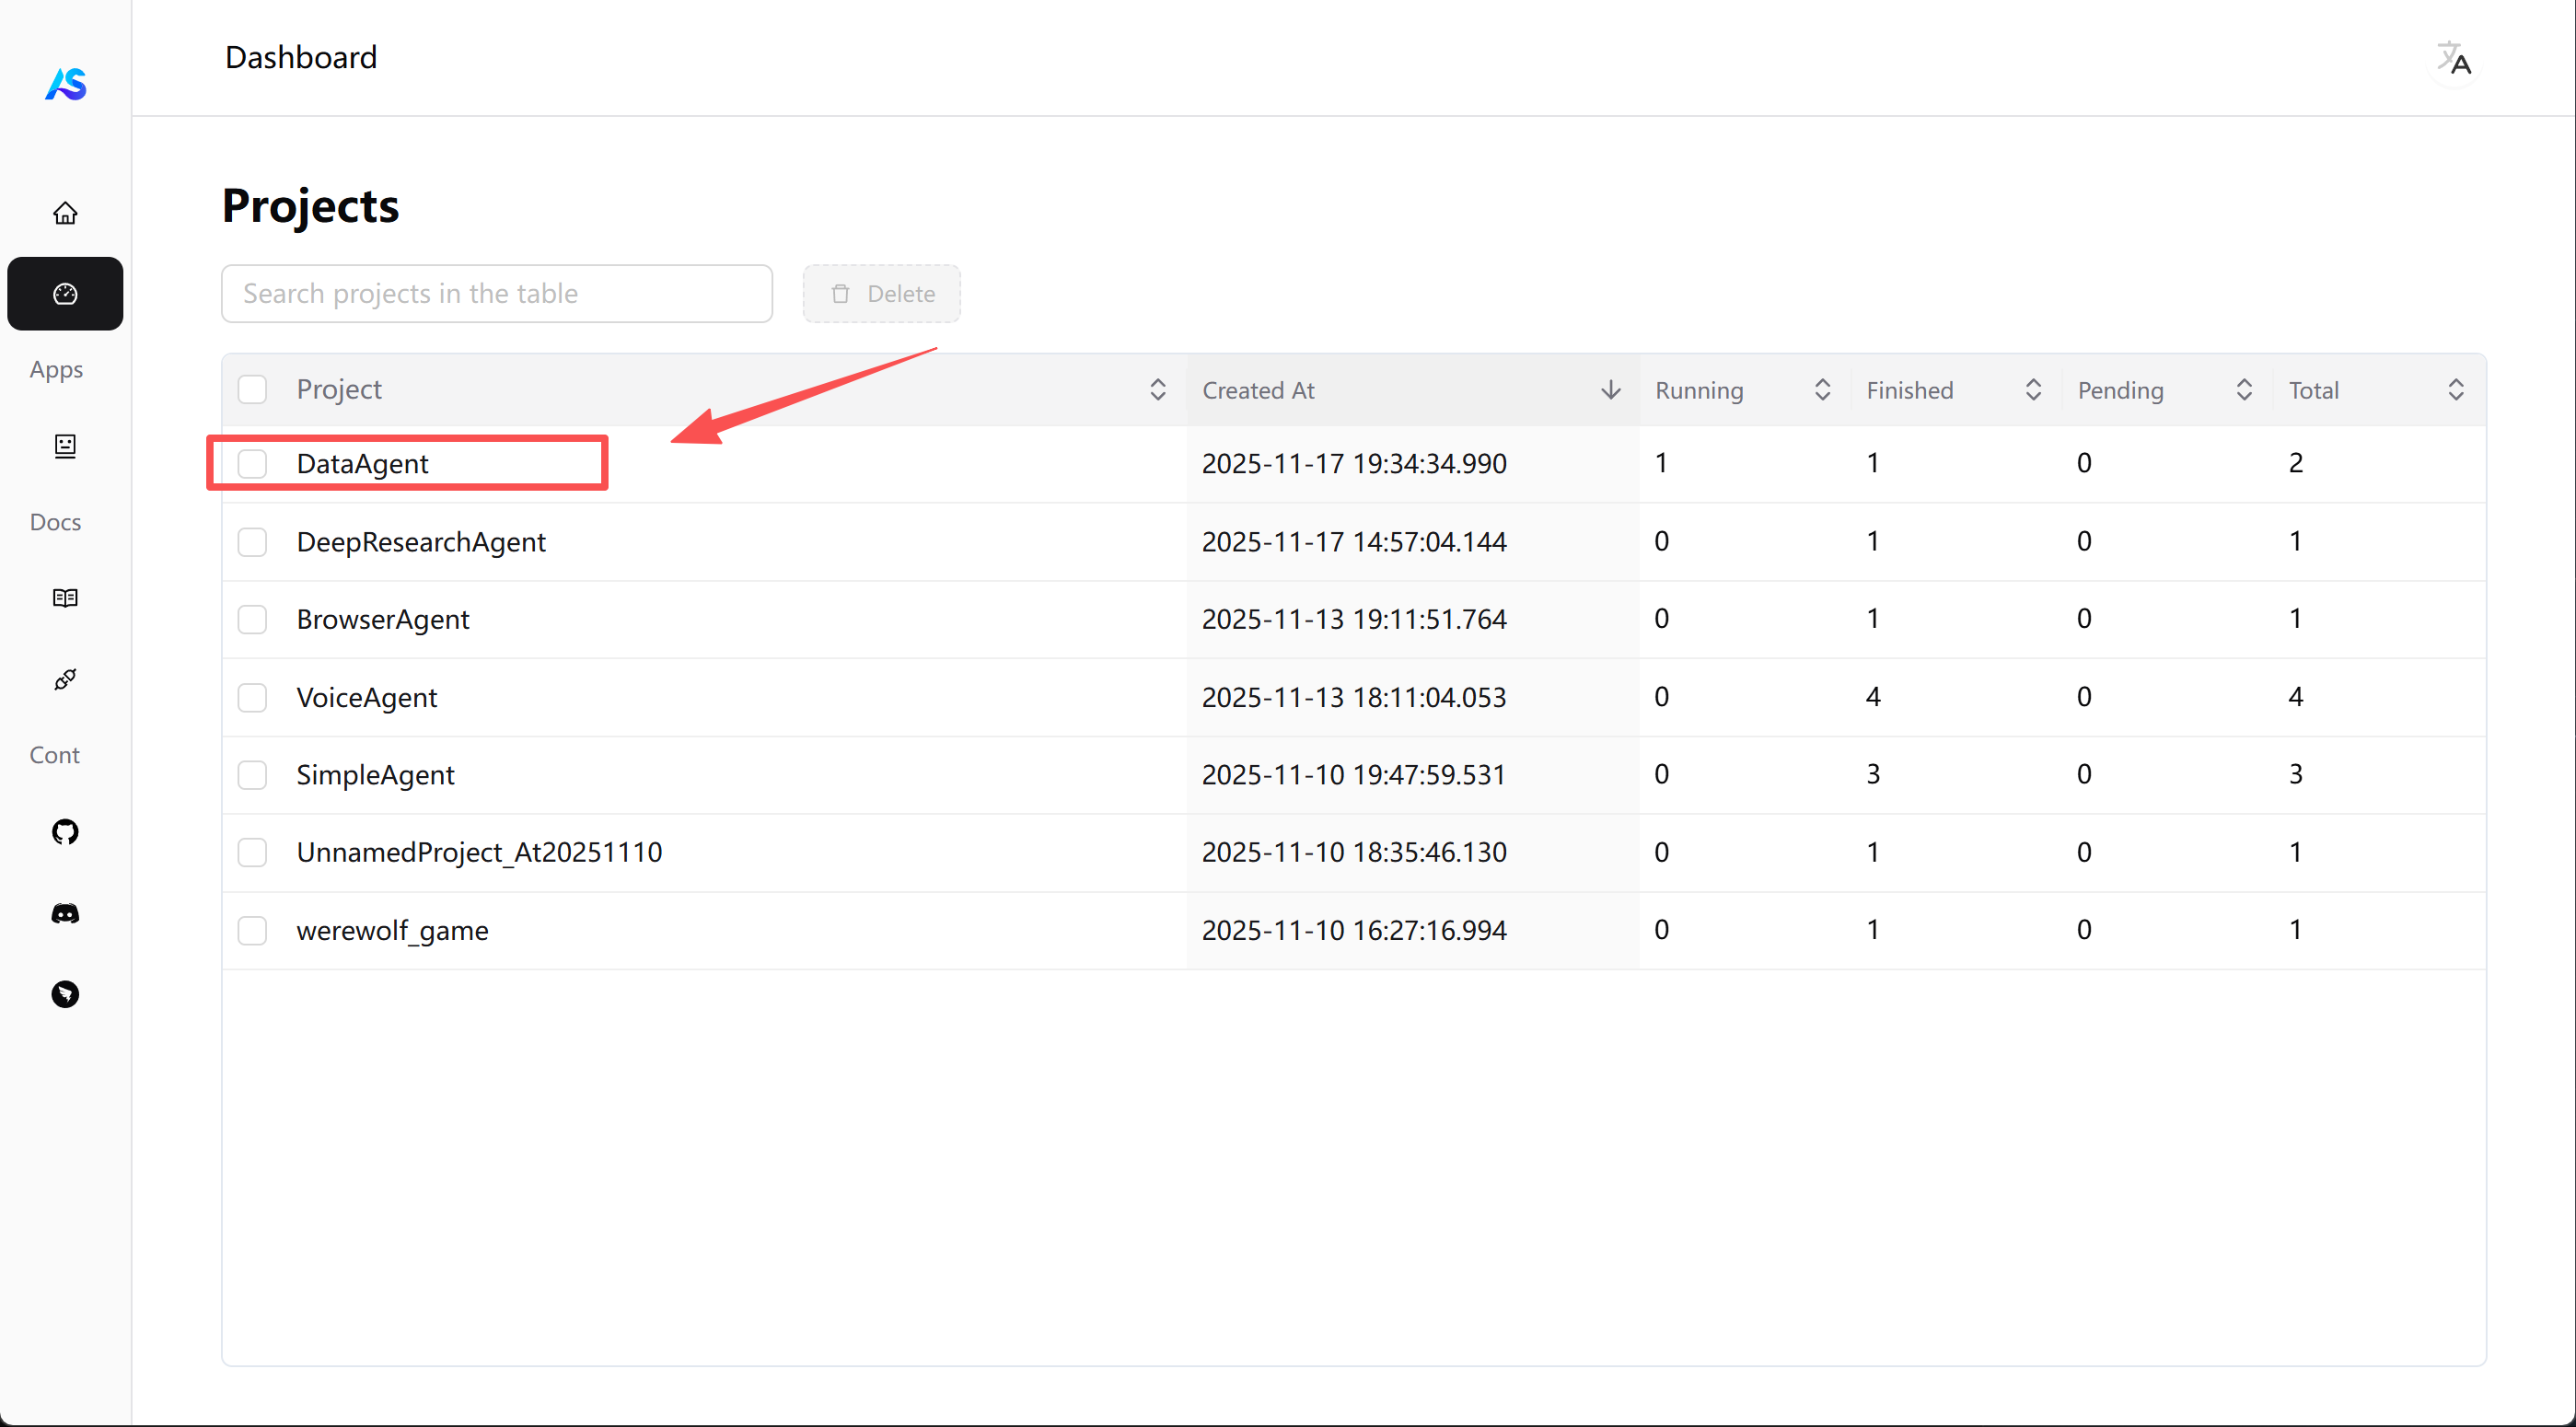Check the DataAgent row checkbox
The height and width of the screenshot is (1427, 2576).
252,464
